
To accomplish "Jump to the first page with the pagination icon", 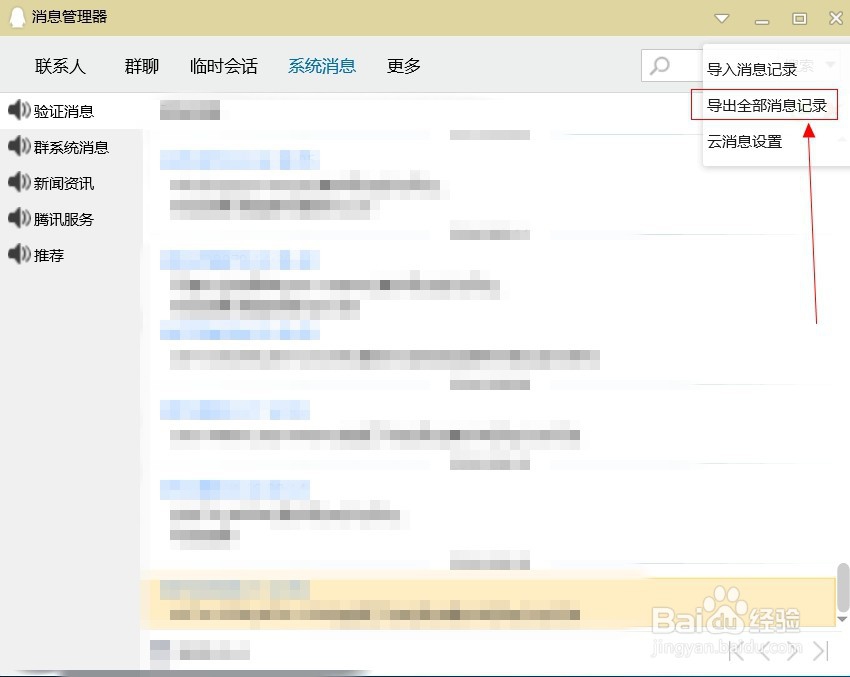I will tap(735, 650).
